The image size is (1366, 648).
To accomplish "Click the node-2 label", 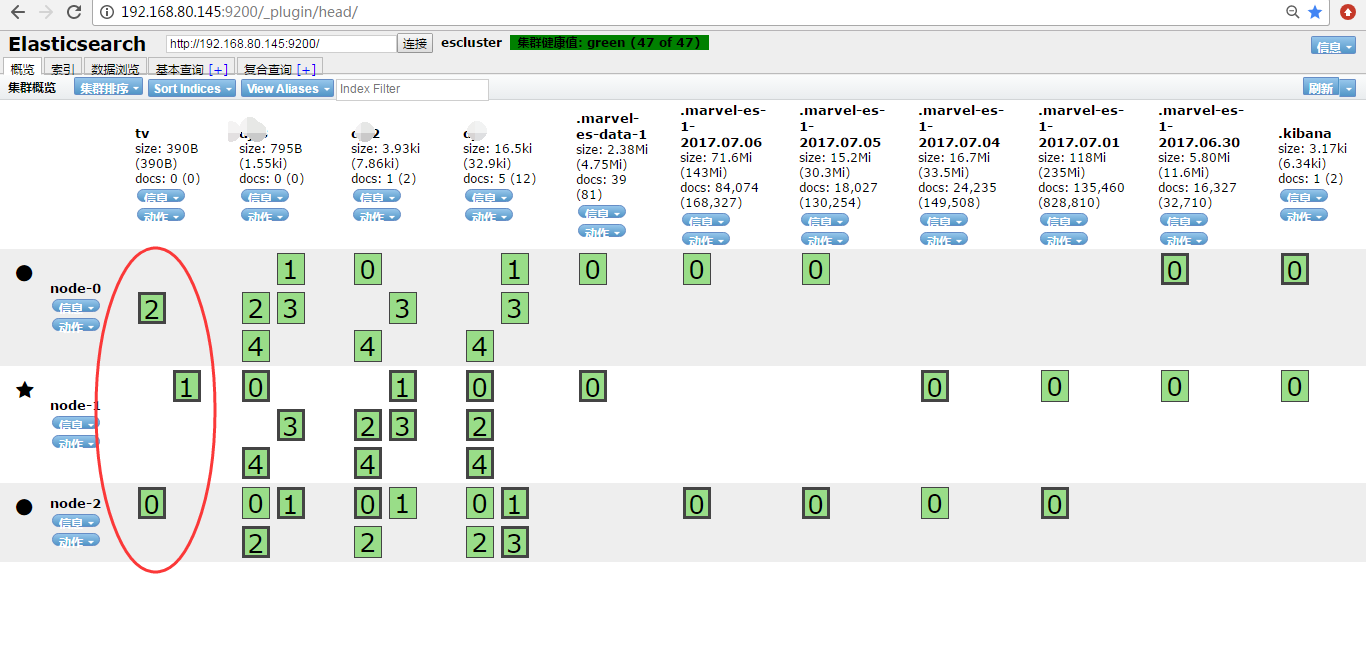I will click(x=75, y=503).
